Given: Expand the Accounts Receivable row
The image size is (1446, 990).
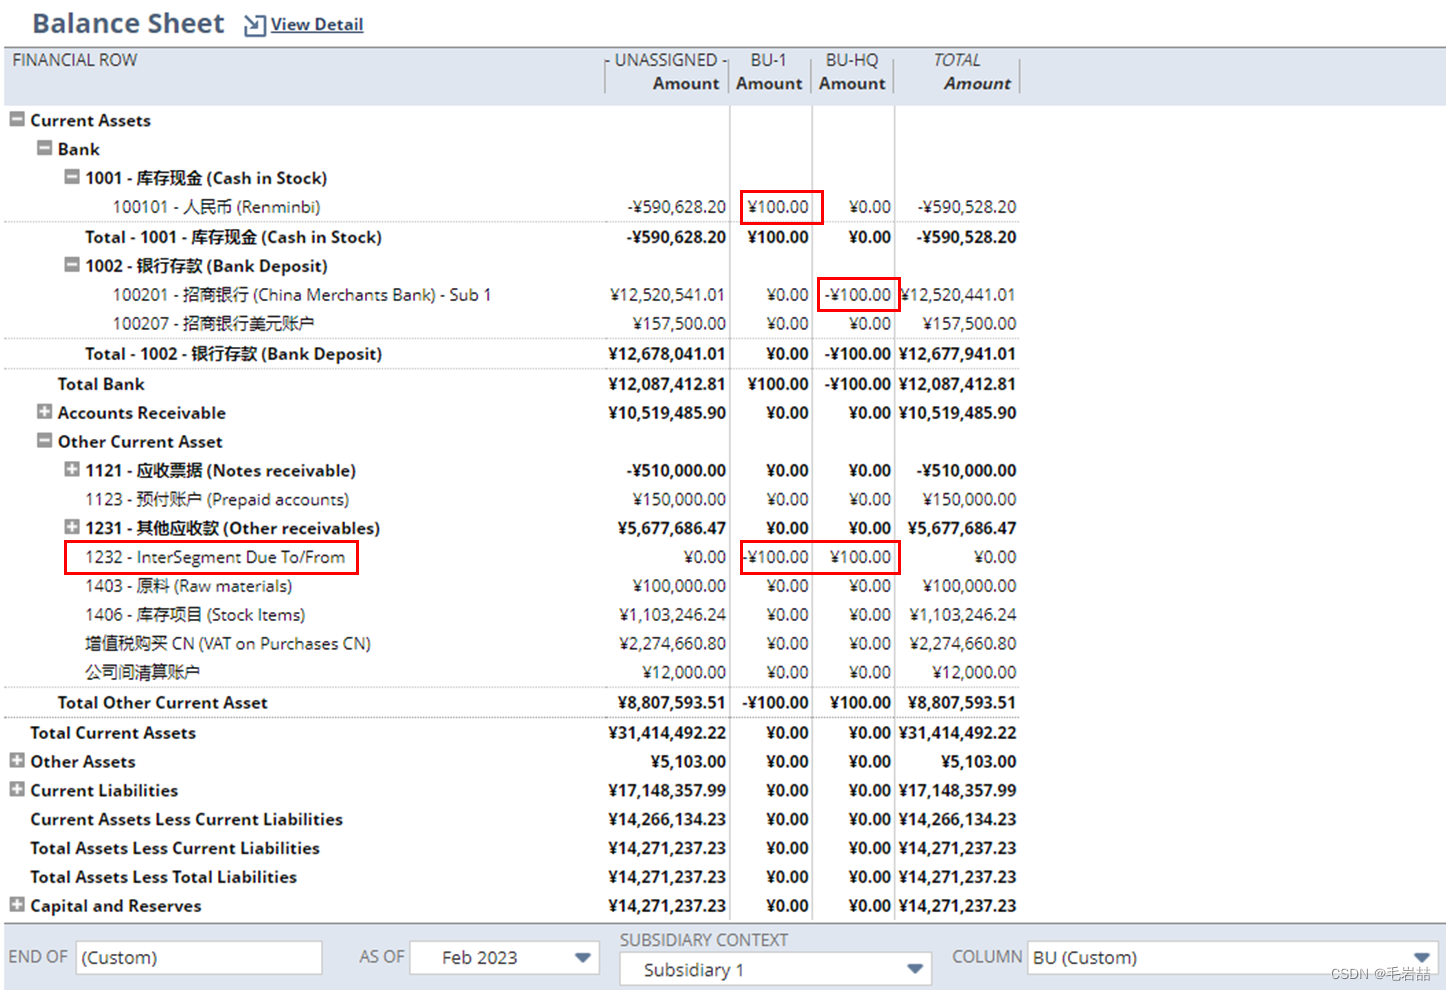Looking at the screenshot, I should (x=44, y=412).
